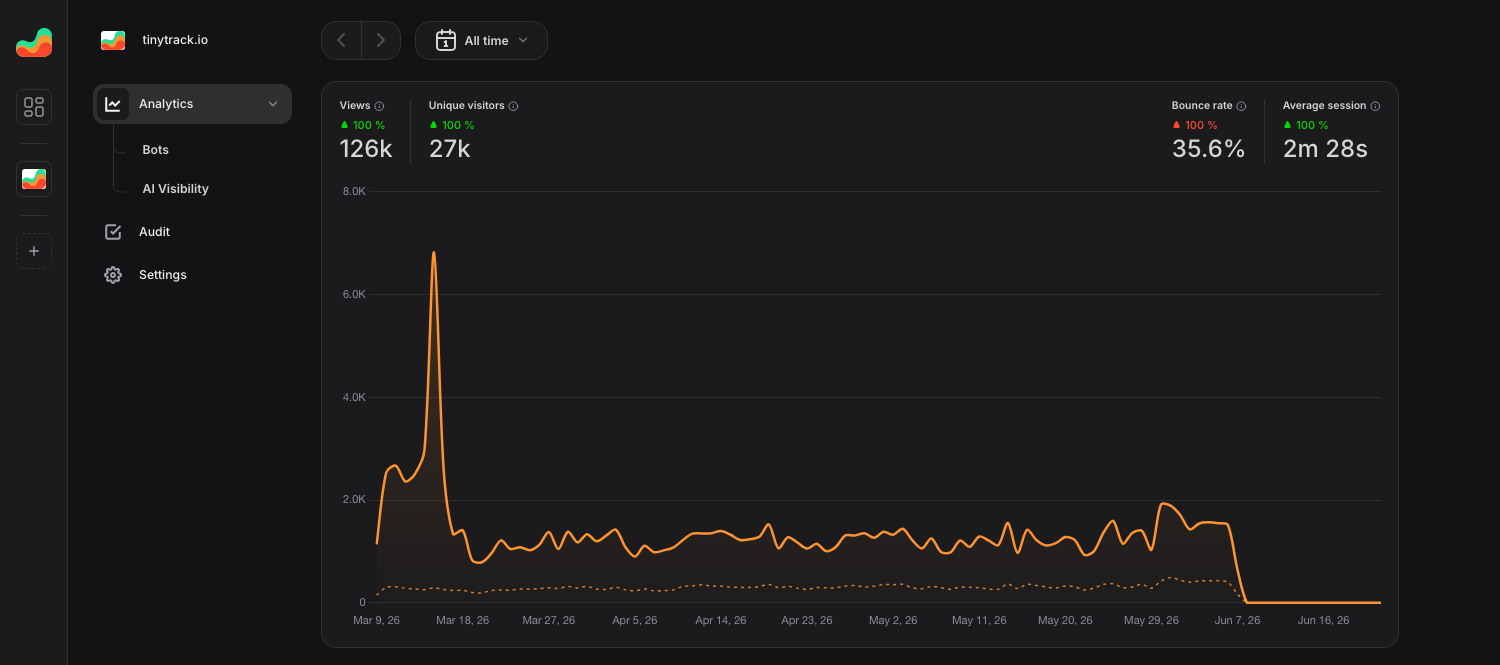Select the Views 126k metric

pos(366,131)
